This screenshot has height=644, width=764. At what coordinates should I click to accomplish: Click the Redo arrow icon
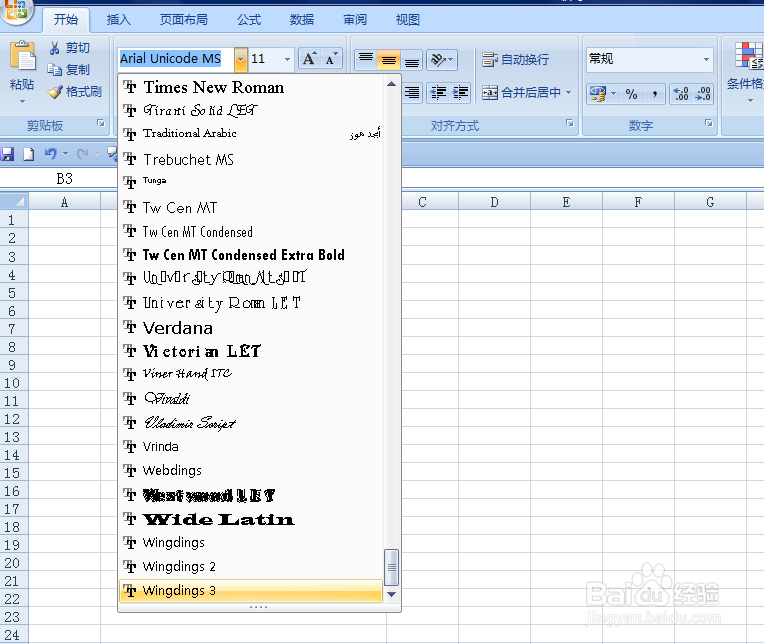(x=83, y=154)
